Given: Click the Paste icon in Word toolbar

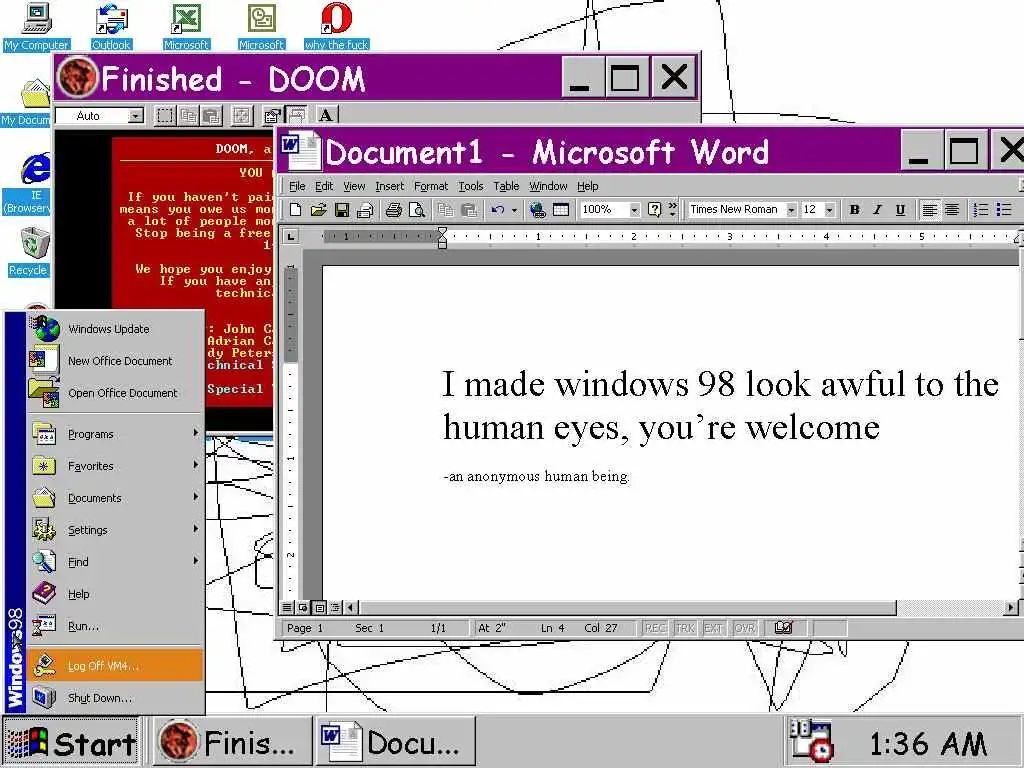Looking at the screenshot, I should [468, 210].
